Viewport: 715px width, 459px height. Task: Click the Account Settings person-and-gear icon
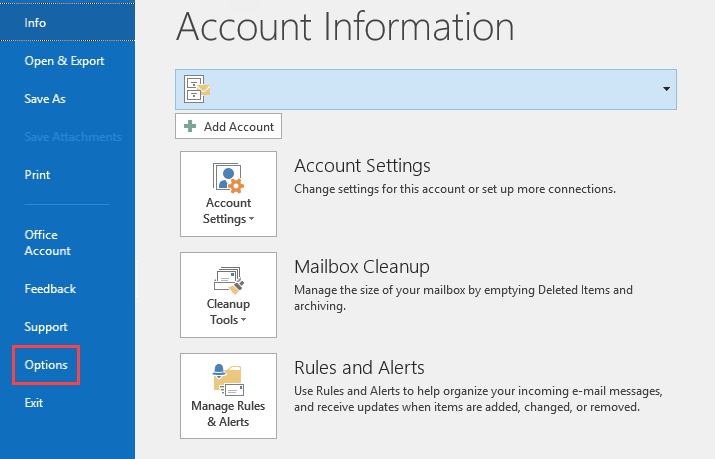tap(228, 178)
